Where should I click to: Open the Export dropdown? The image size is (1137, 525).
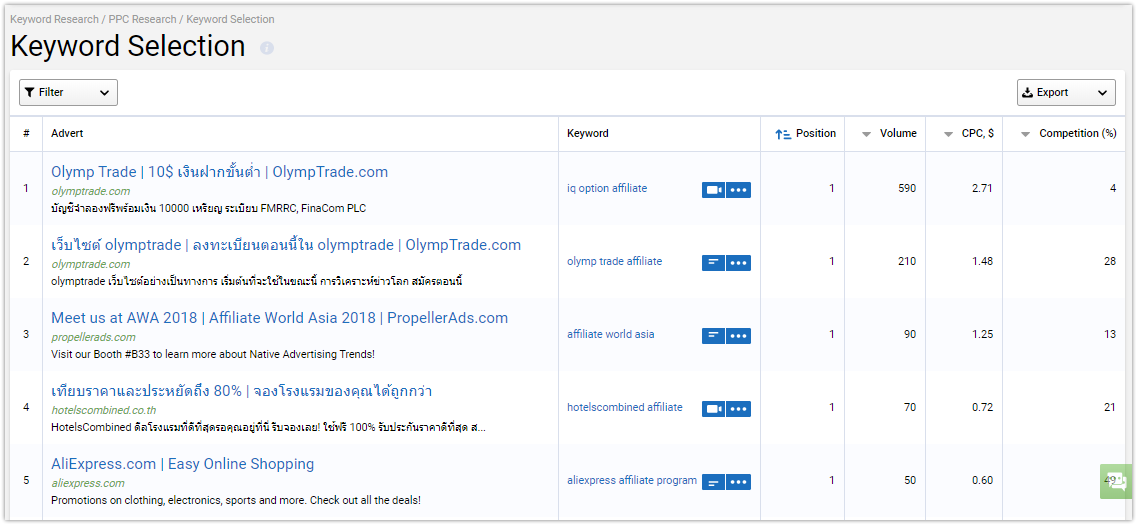pyautogui.click(x=1066, y=92)
